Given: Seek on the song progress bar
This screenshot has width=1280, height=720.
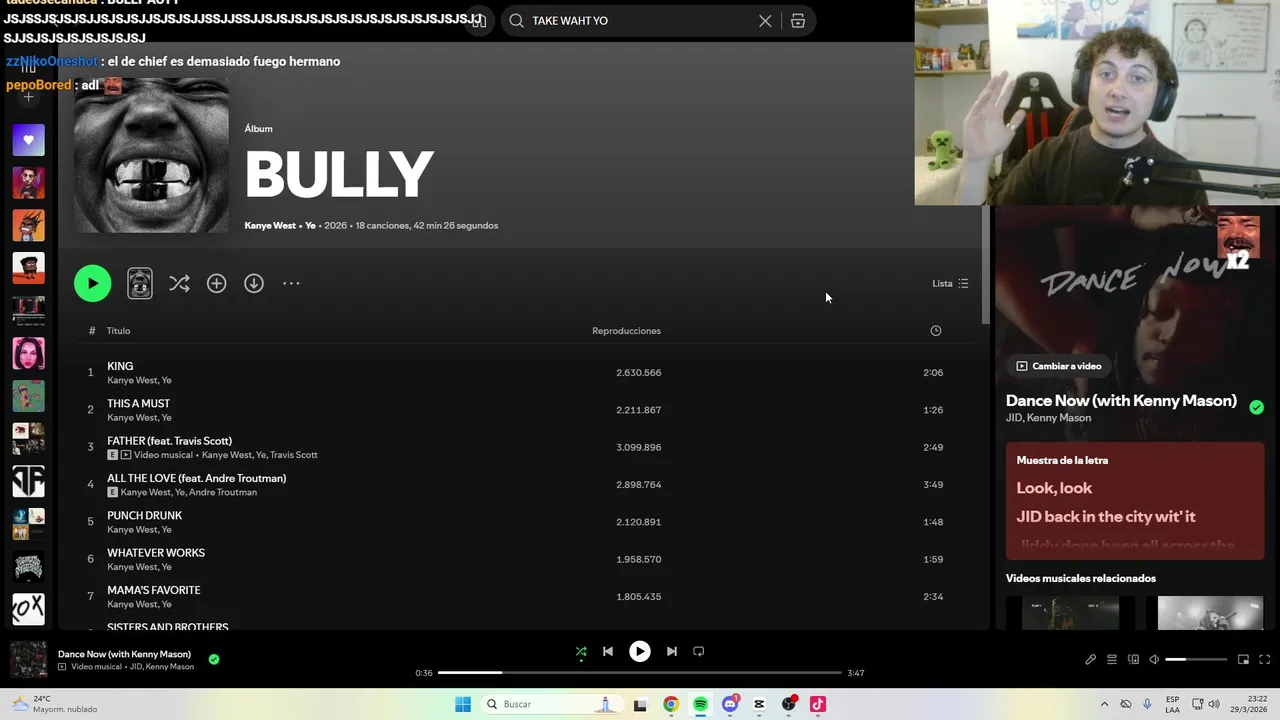Looking at the screenshot, I should click(640, 673).
